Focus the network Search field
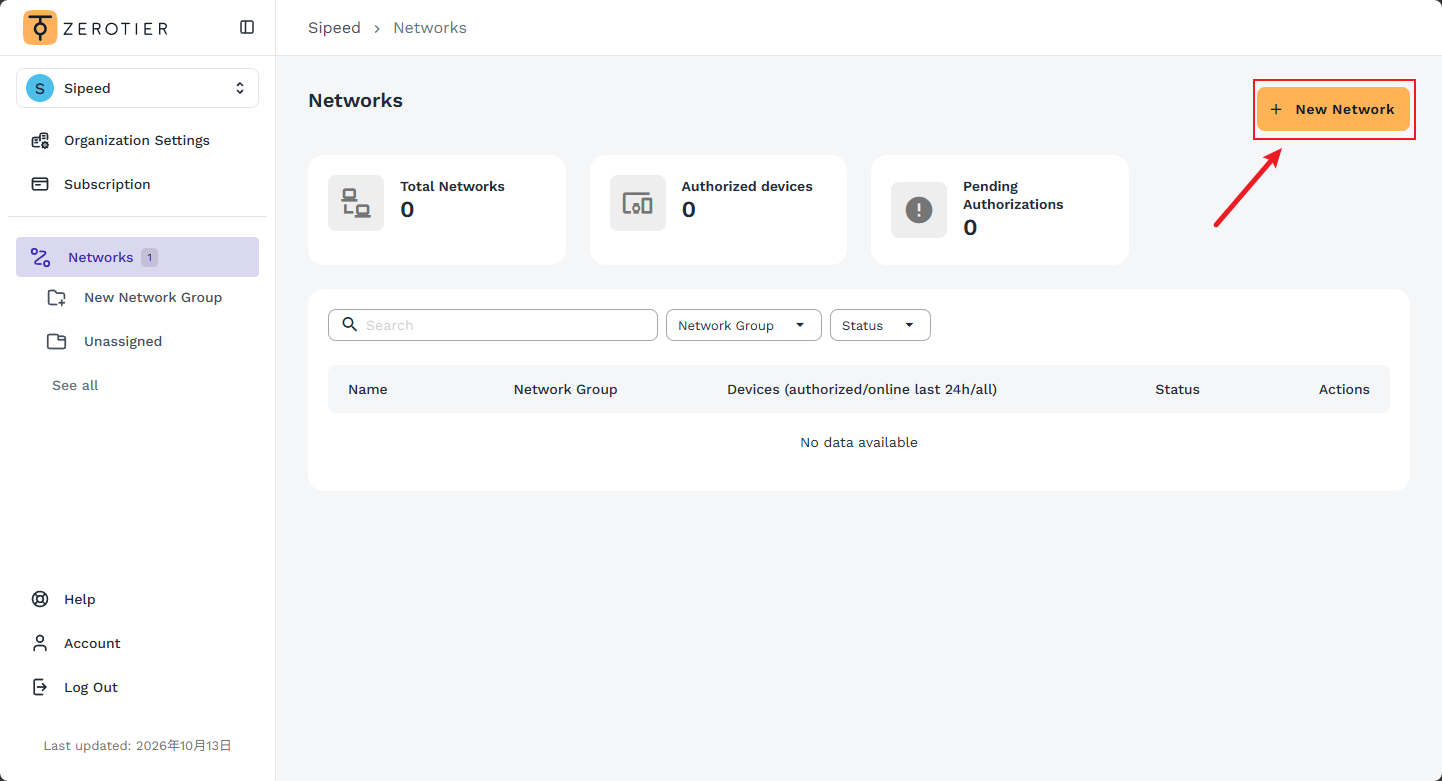The height and width of the screenshot is (781, 1442). pyautogui.click(x=493, y=325)
